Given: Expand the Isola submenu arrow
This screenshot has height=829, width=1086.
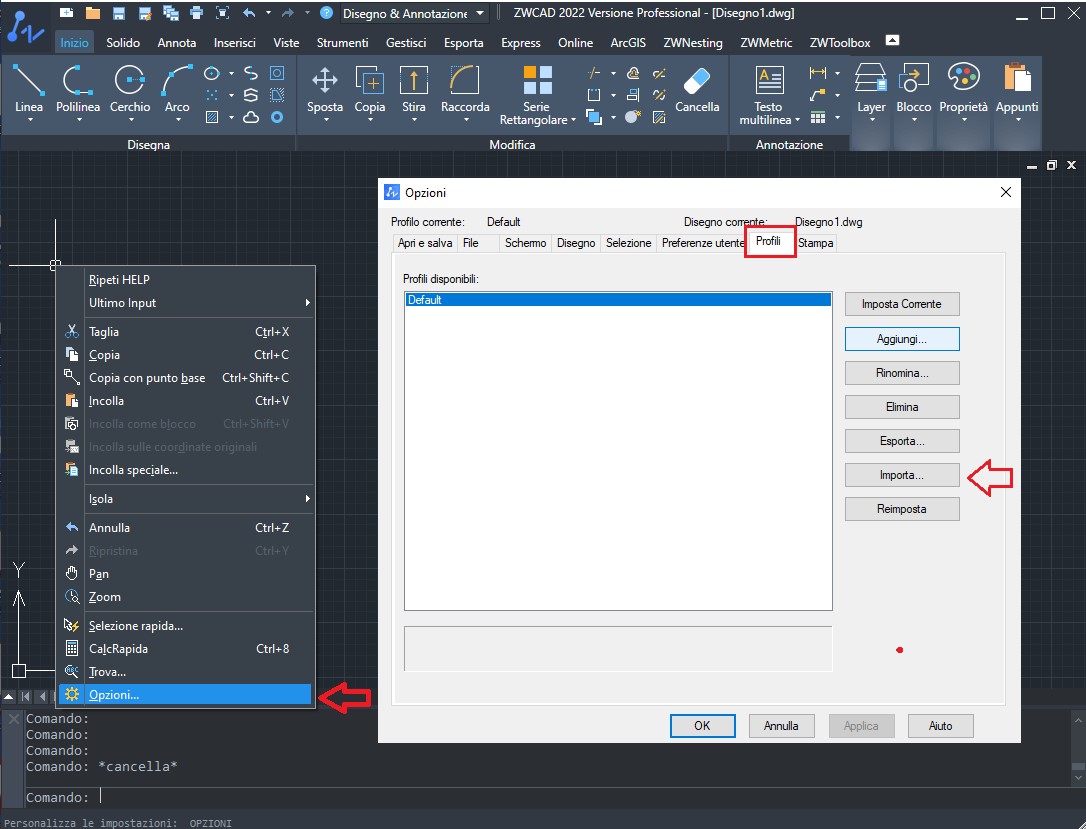Looking at the screenshot, I should click(x=308, y=499).
